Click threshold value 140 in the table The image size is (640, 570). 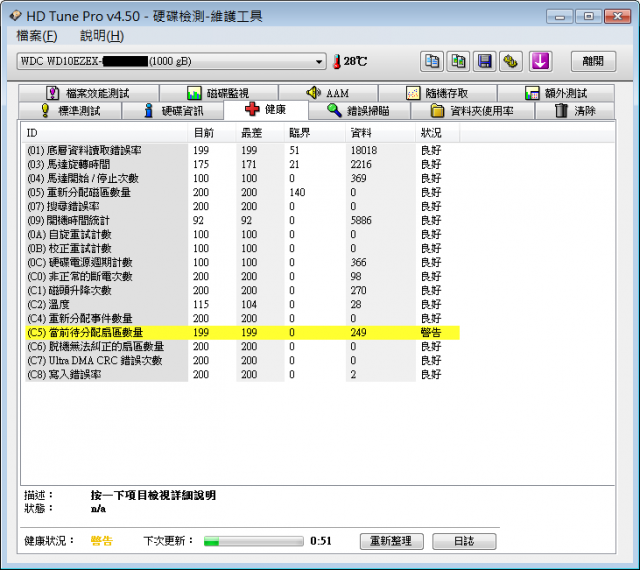(297, 192)
